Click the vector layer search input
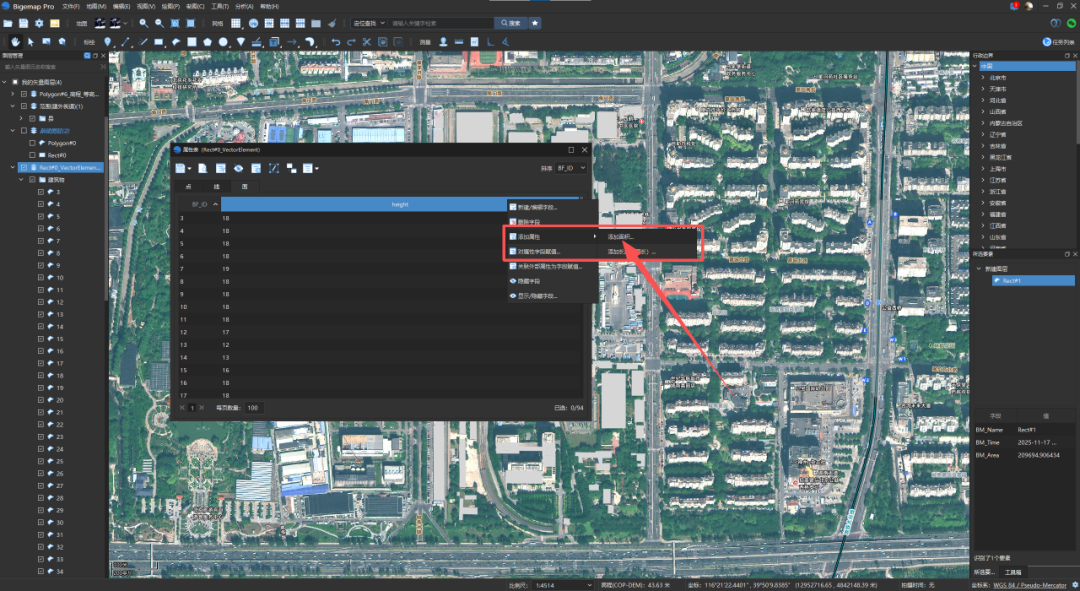1080x591 pixels. click(x=52, y=67)
